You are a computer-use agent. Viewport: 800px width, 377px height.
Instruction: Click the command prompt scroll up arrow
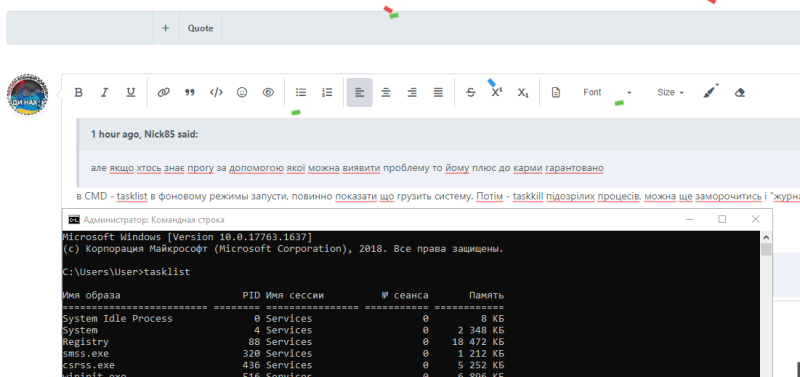766,237
